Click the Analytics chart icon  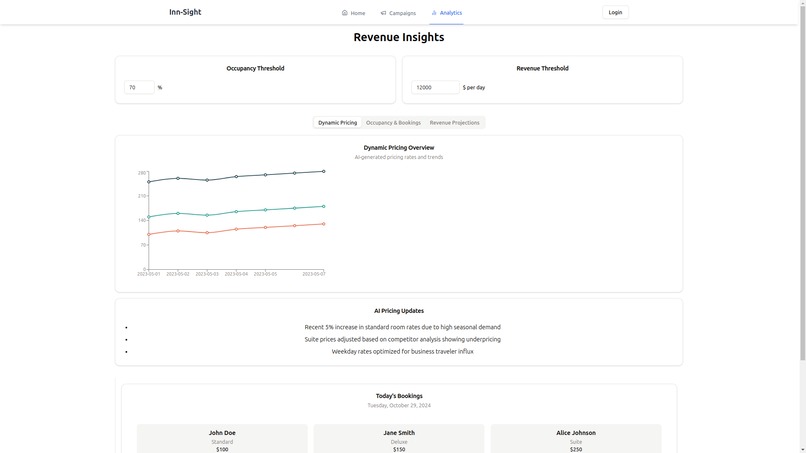[x=434, y=13]
